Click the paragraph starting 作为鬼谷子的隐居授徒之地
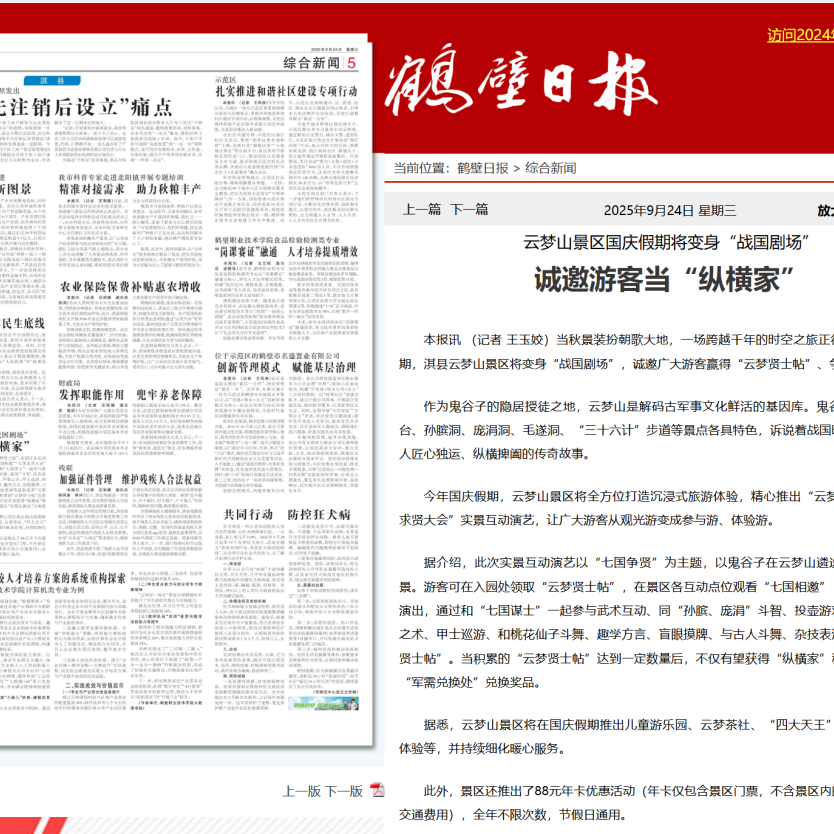The image size is (834, 834). point(616,430)
